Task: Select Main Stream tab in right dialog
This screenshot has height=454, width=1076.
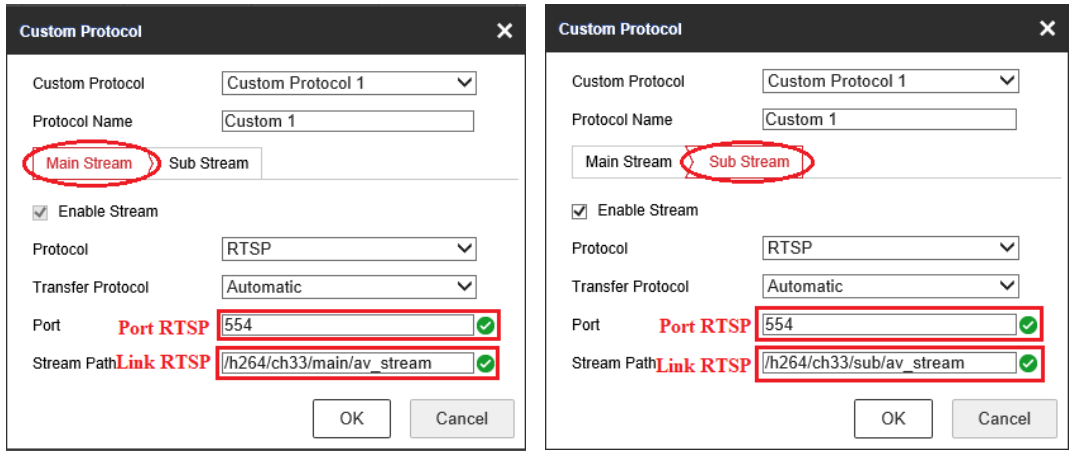Action: (628, 161)
